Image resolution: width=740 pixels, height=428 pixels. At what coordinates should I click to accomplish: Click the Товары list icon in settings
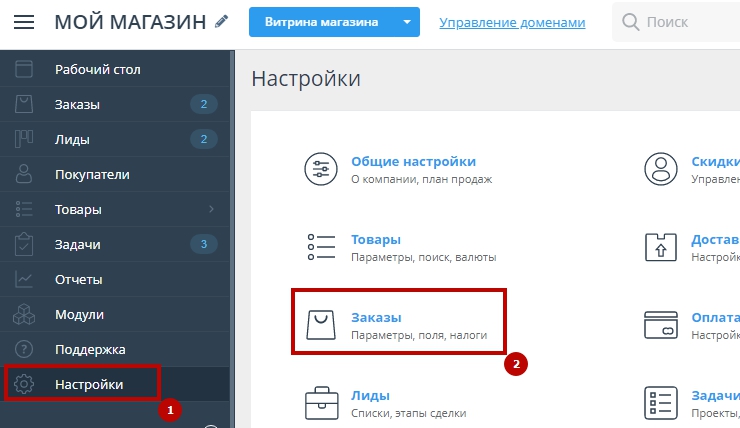click(321, 247)
